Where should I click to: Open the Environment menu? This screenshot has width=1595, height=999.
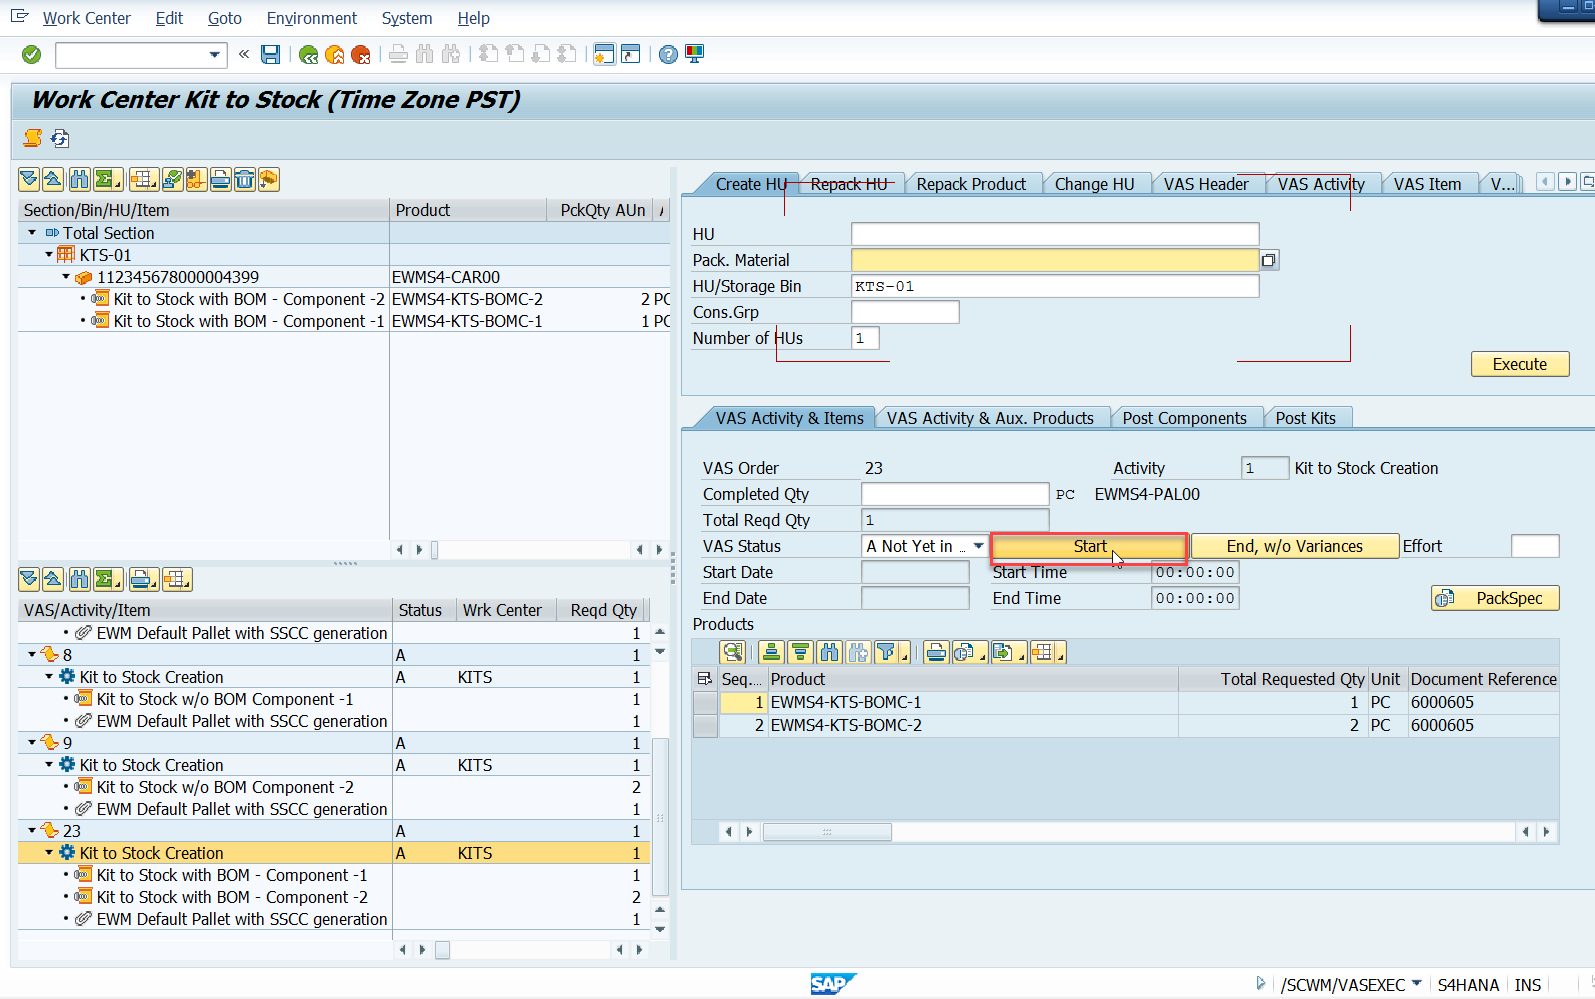click(311, 18)
